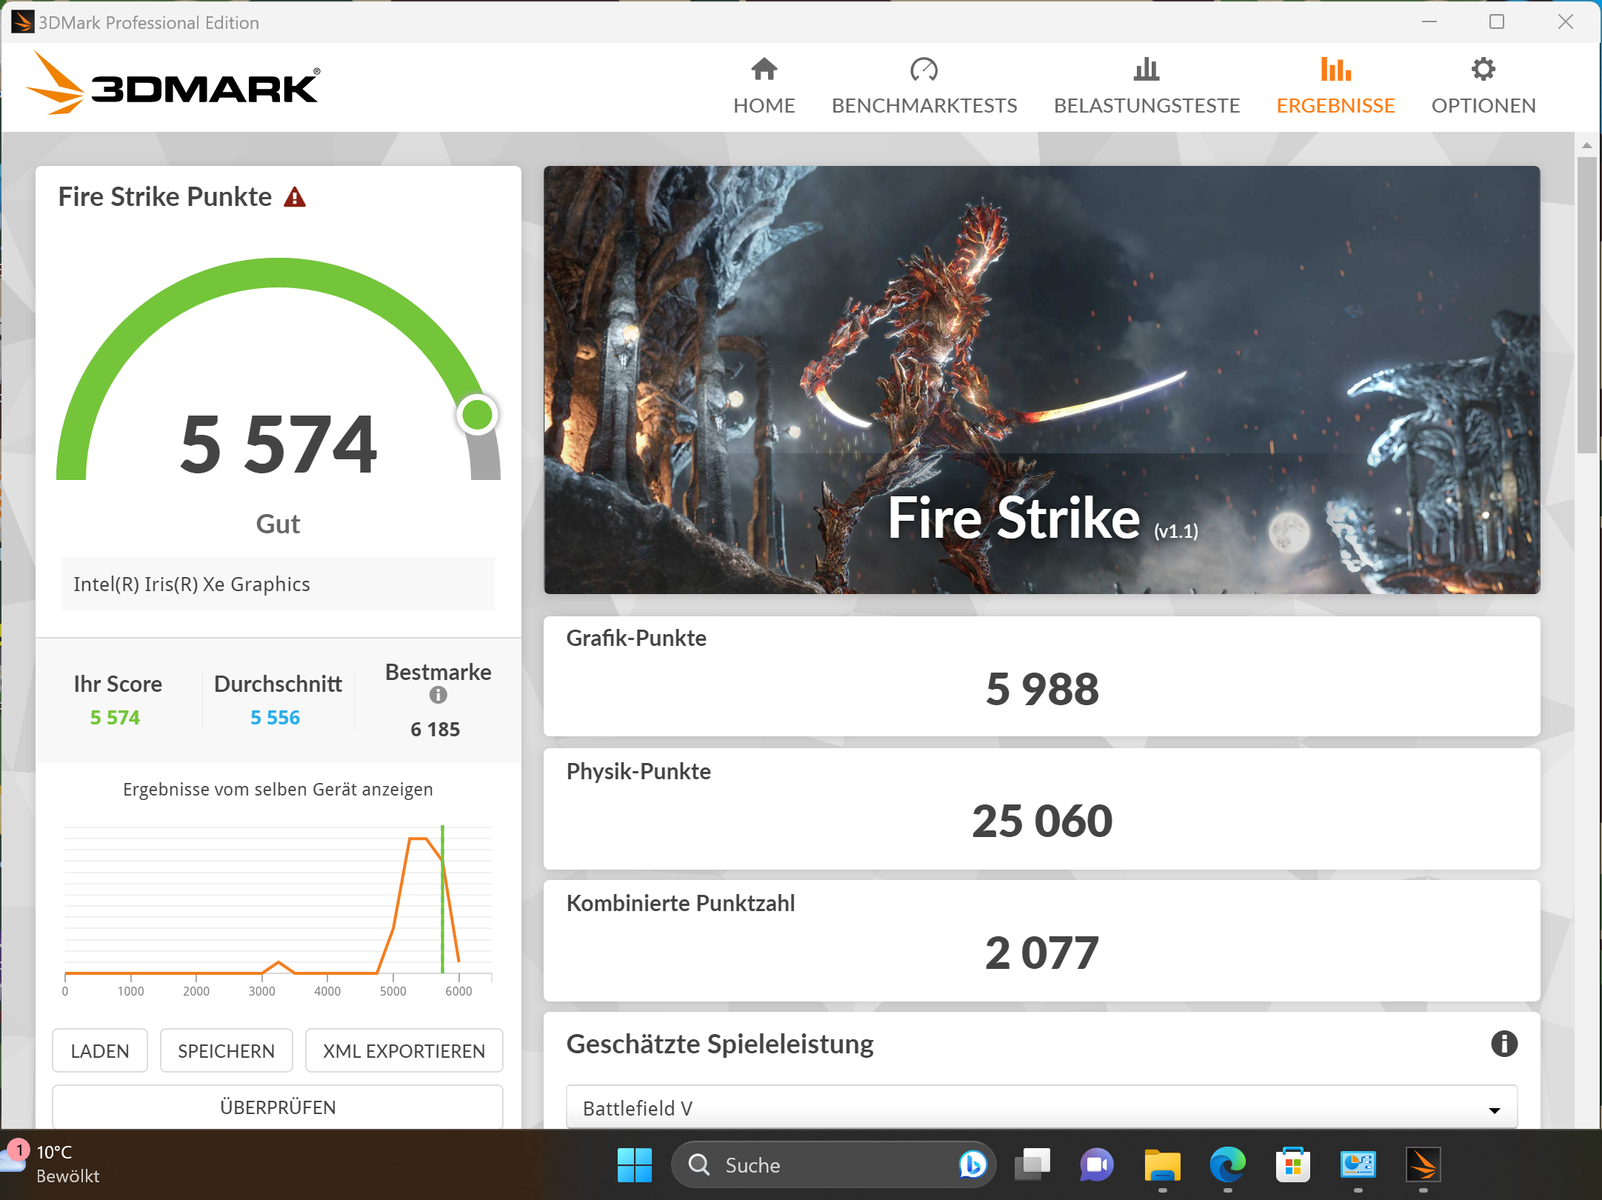Image resolution: width=1602 pixels, height=1200 pixels.
Task: Click XML EXPORTIEREN button
Action: (x=404, y=1051)
